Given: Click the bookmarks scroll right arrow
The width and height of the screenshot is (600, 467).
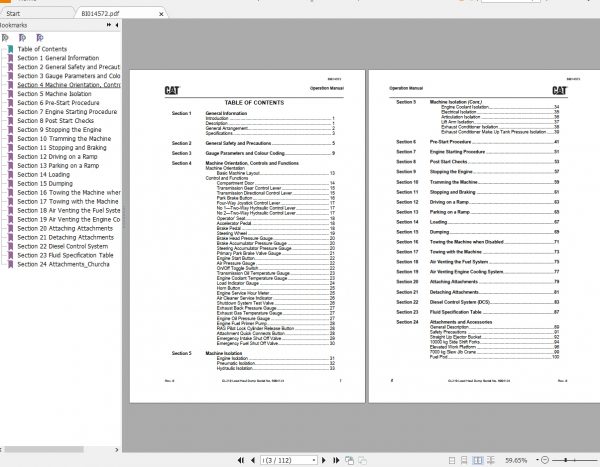Looking at the screenshot, I should [x=117, y=450].
